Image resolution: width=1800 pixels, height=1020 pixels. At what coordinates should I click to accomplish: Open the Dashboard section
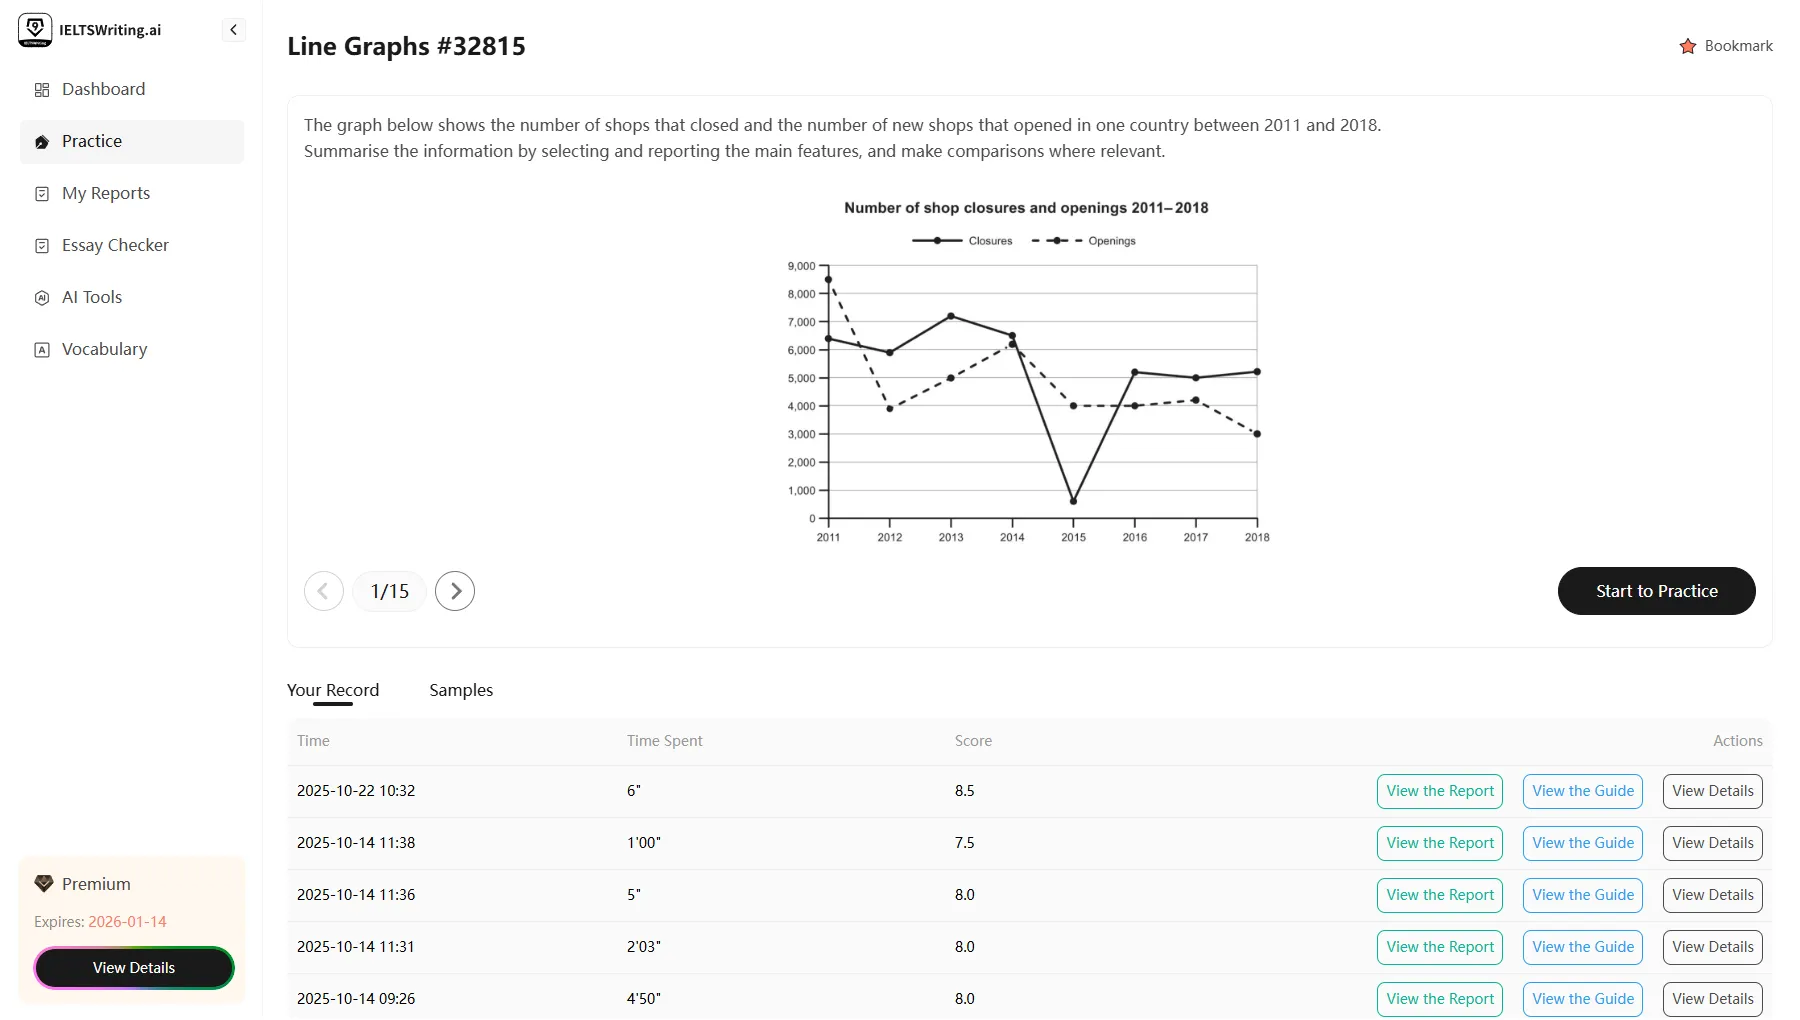pos(103,89)
